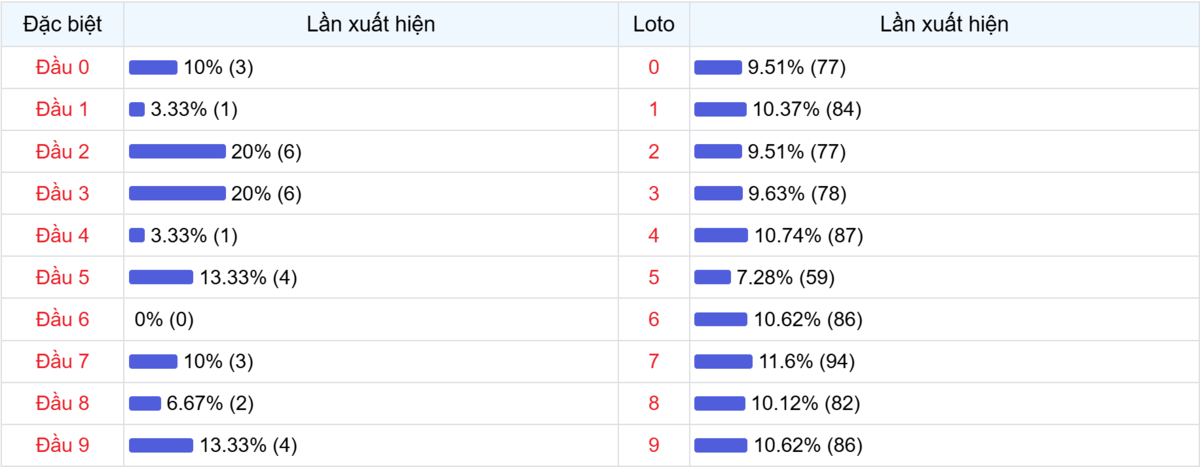This screenshot has width=1200, height=467.
Task: Click the Đầu 6 row label
Action: tap(62, 320)
